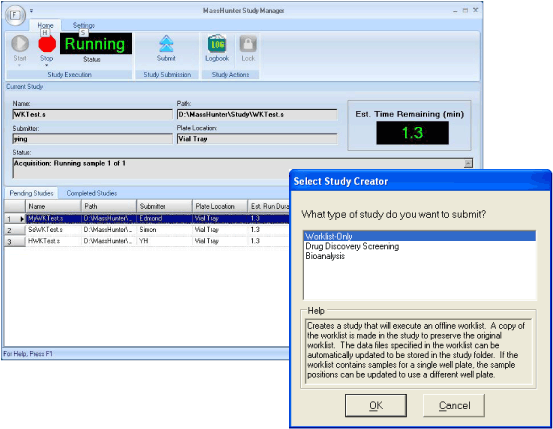Minimize the MassHunter Study Manager window
Screen dimensions: 553x429
(x=455, y=11)
